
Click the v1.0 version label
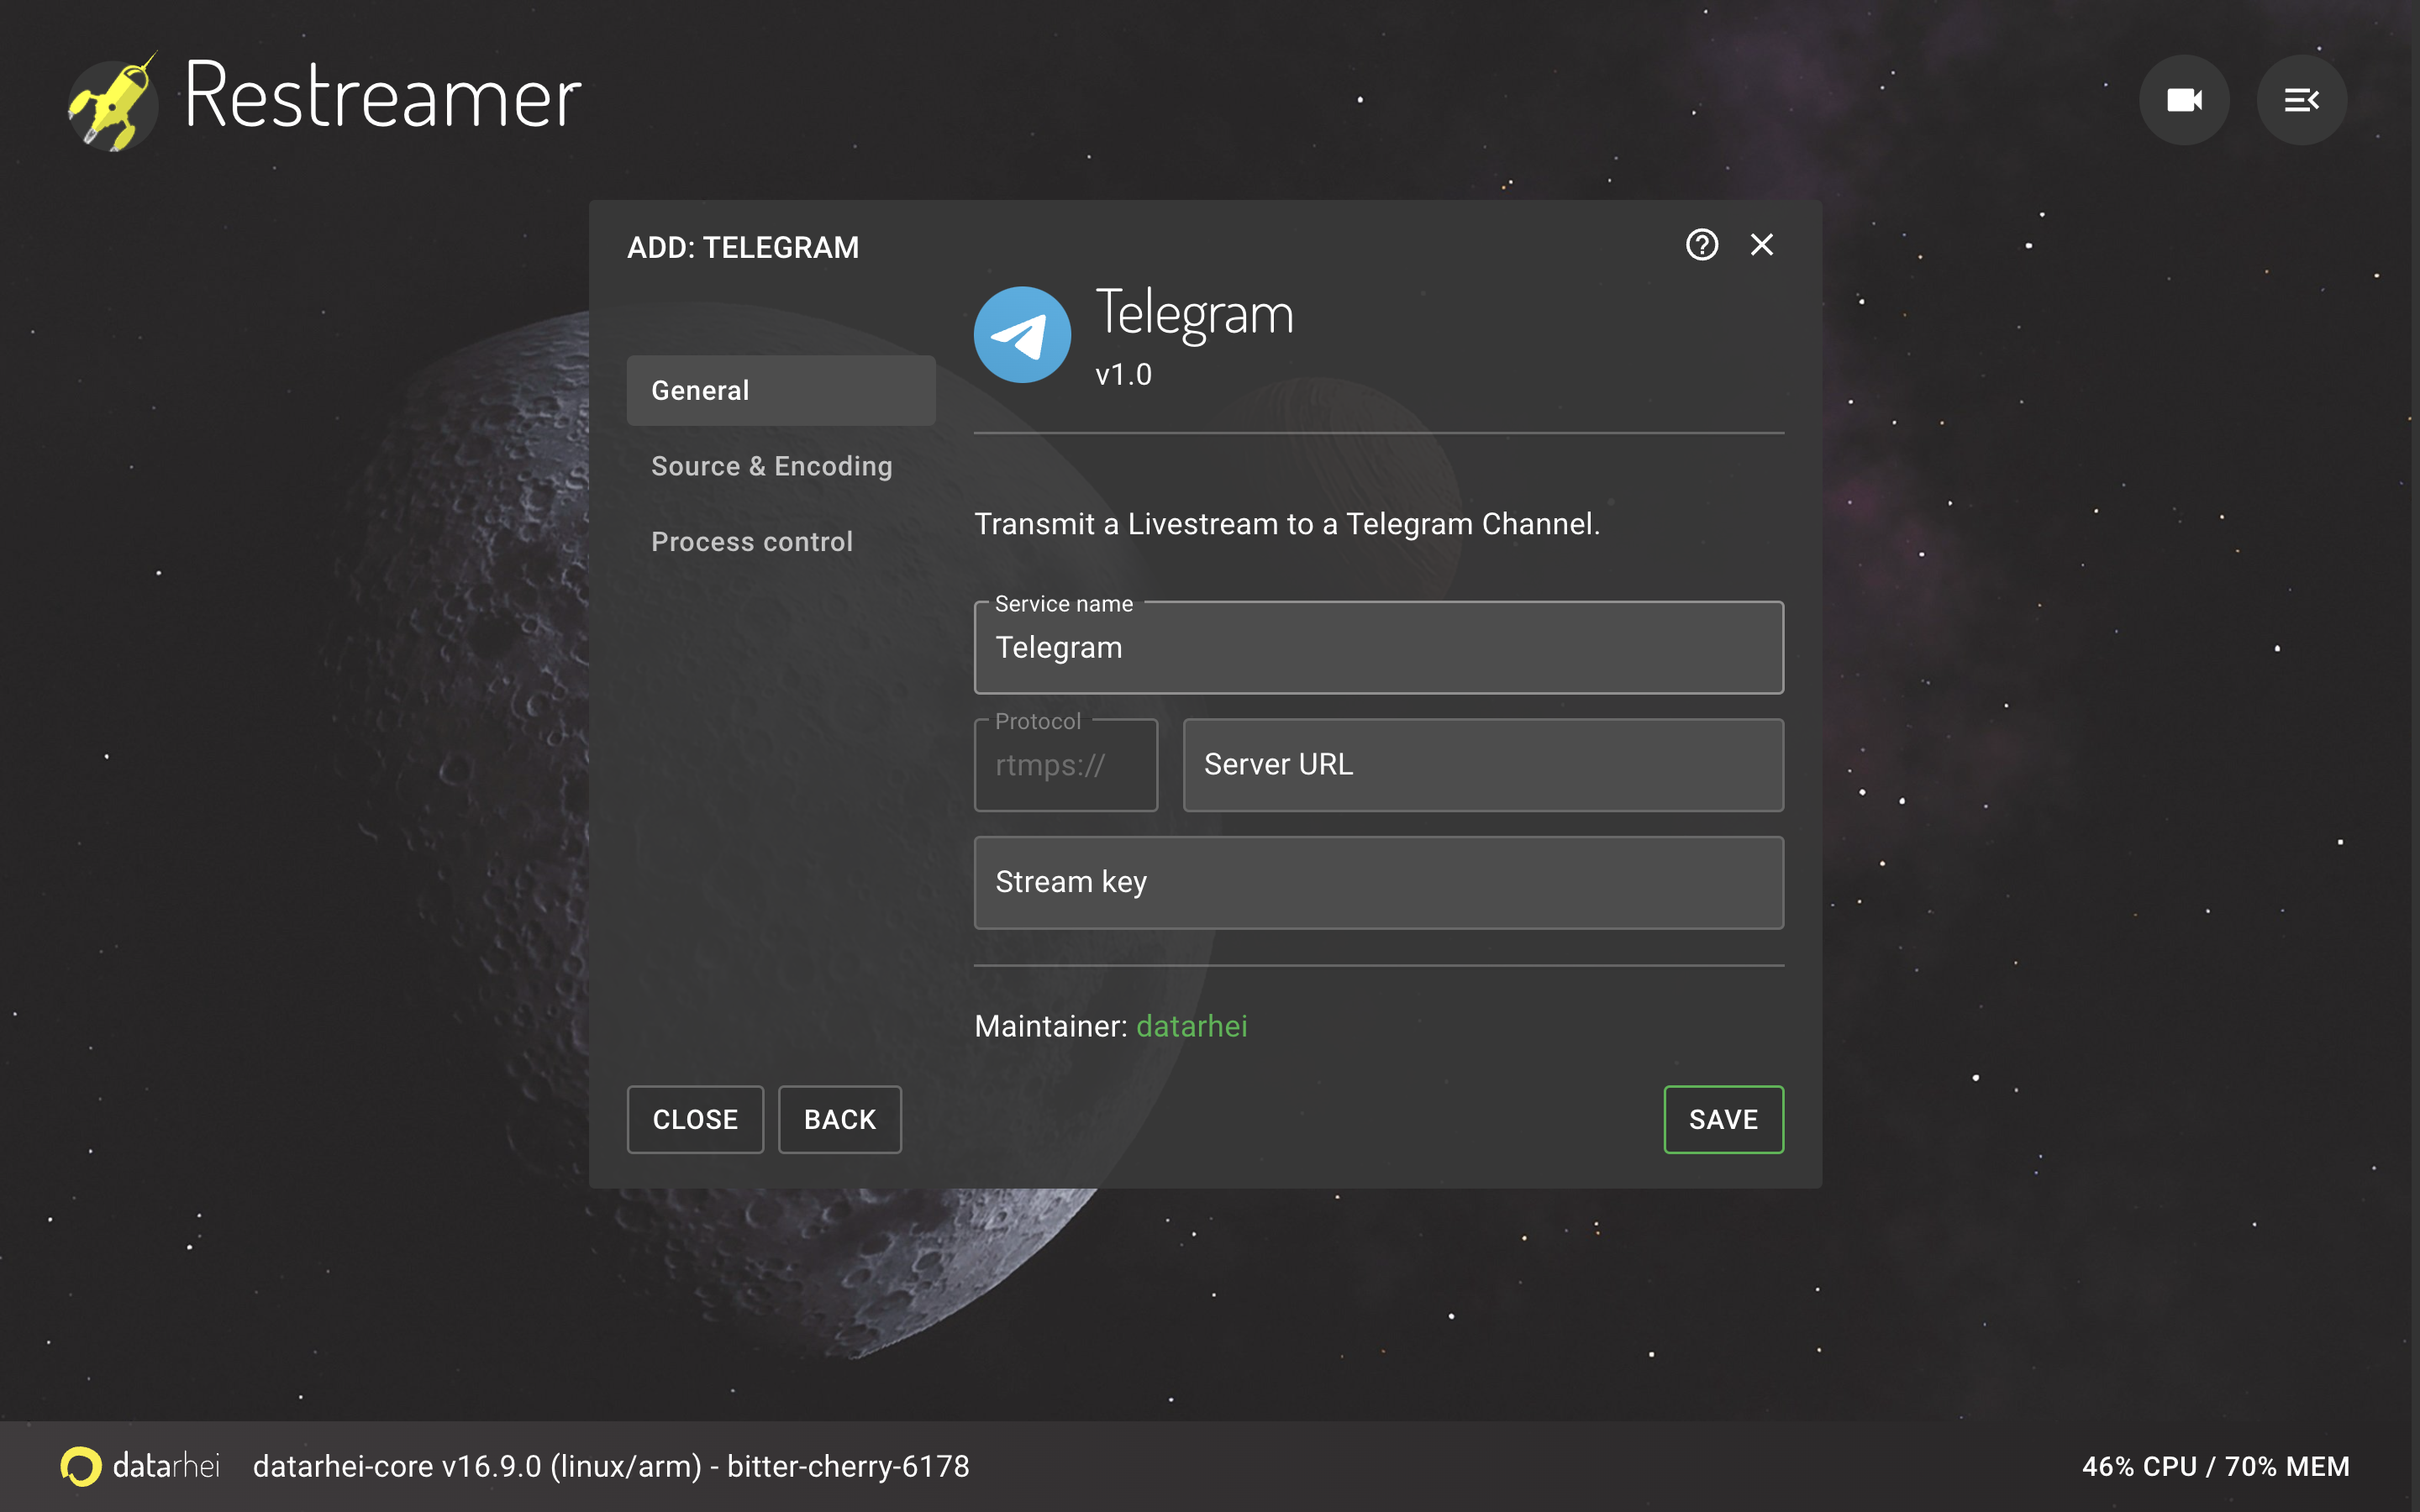tap(1123, 375)
